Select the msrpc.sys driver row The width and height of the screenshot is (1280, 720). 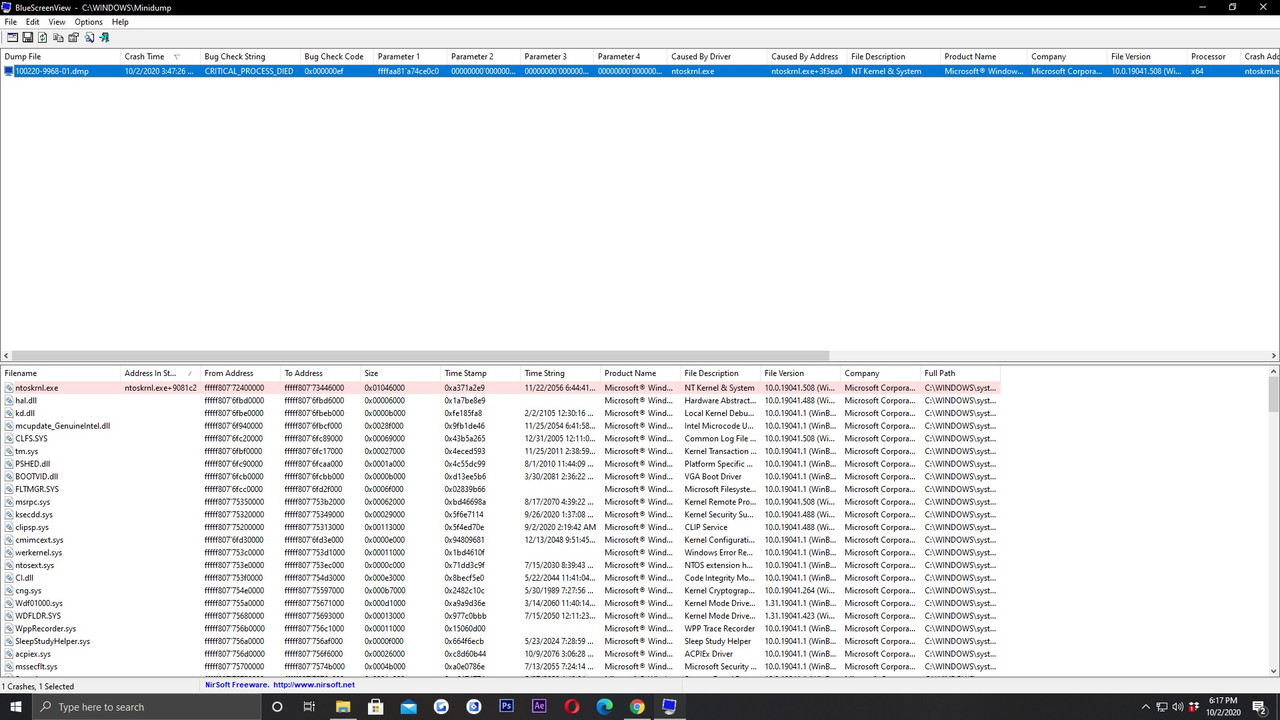pyautogui.click(x=500, y=502)
